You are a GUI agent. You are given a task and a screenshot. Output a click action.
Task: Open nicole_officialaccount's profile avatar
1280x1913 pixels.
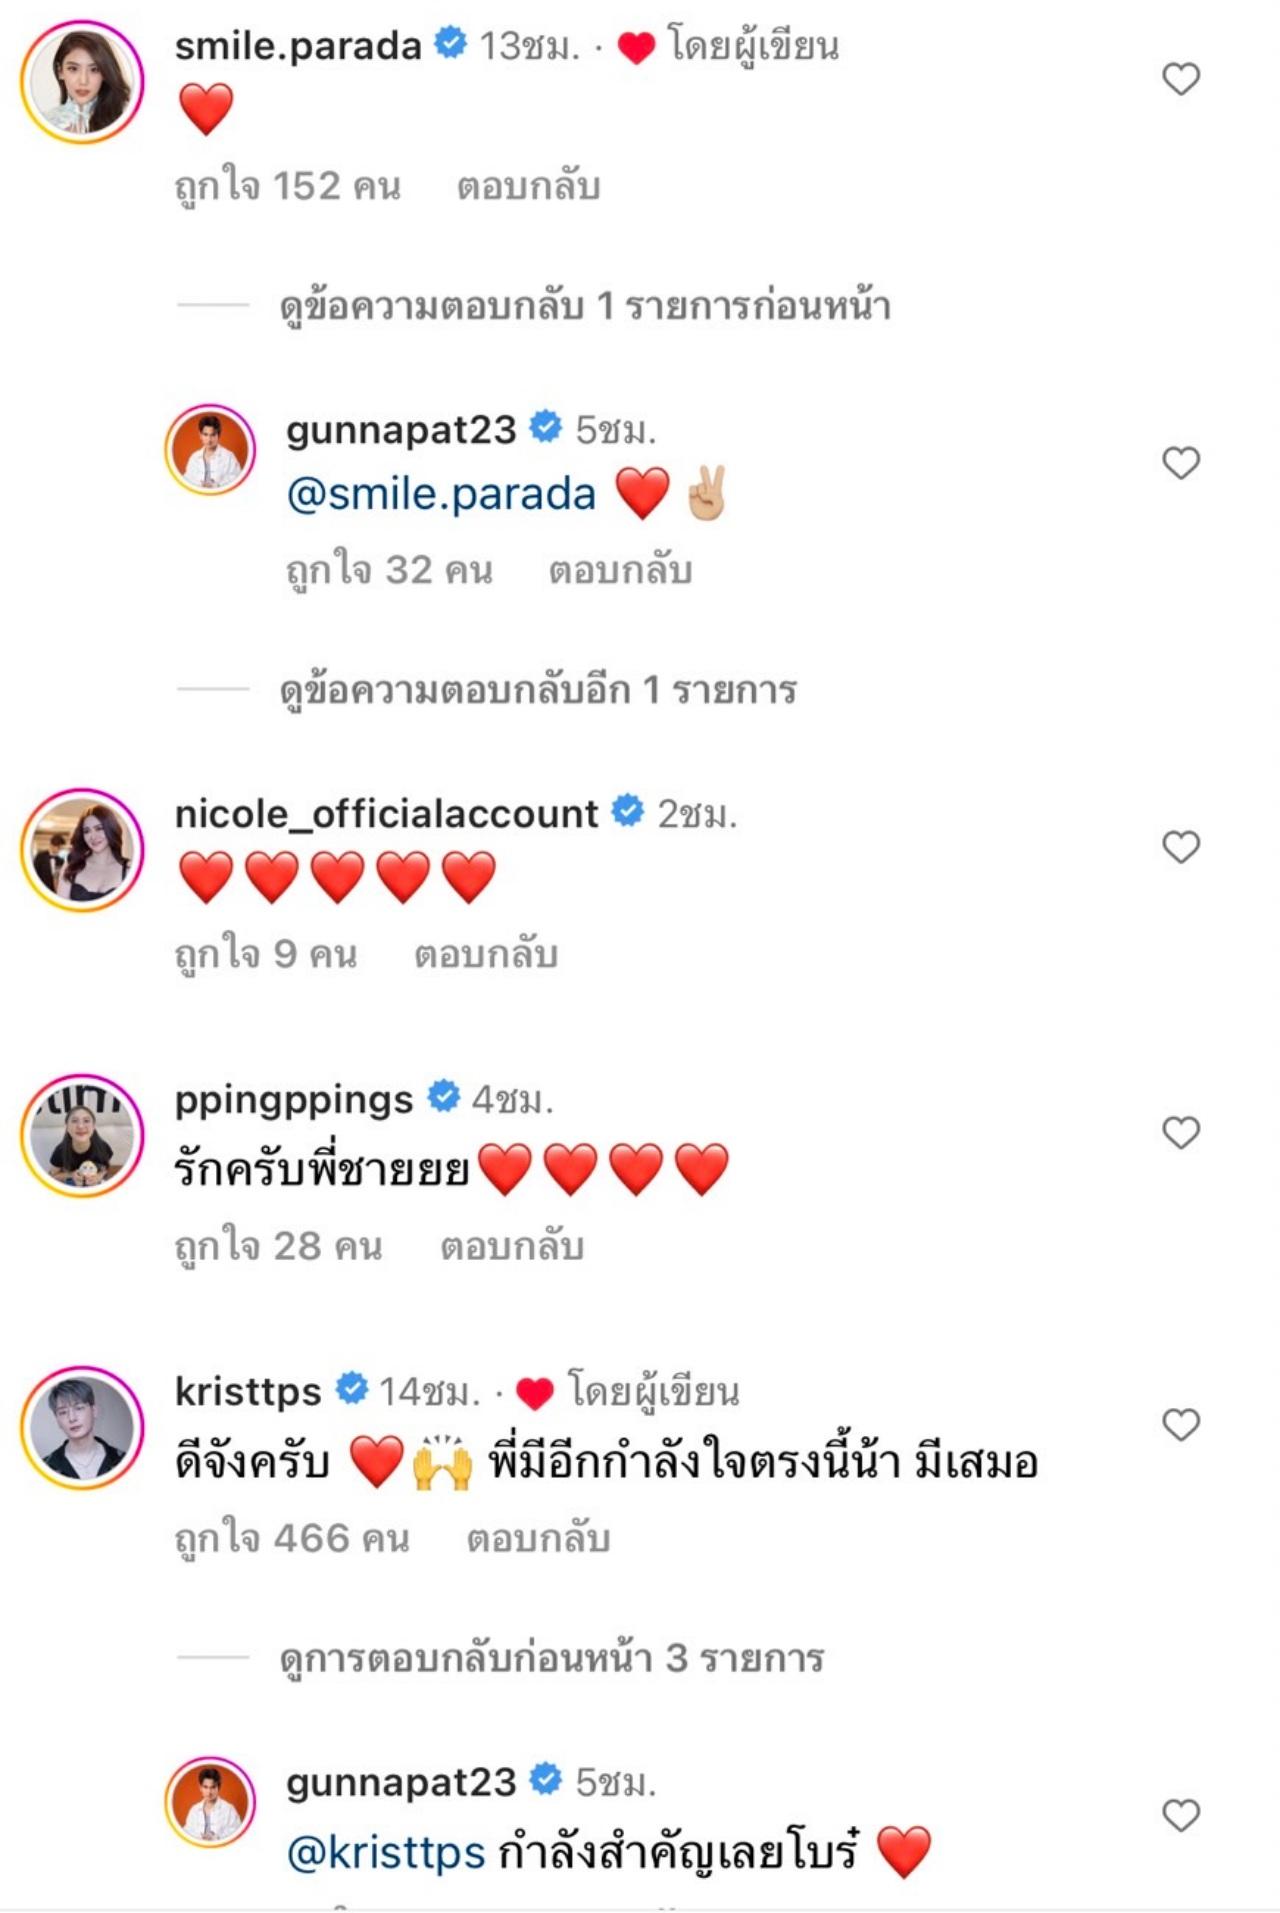[83, 850]
